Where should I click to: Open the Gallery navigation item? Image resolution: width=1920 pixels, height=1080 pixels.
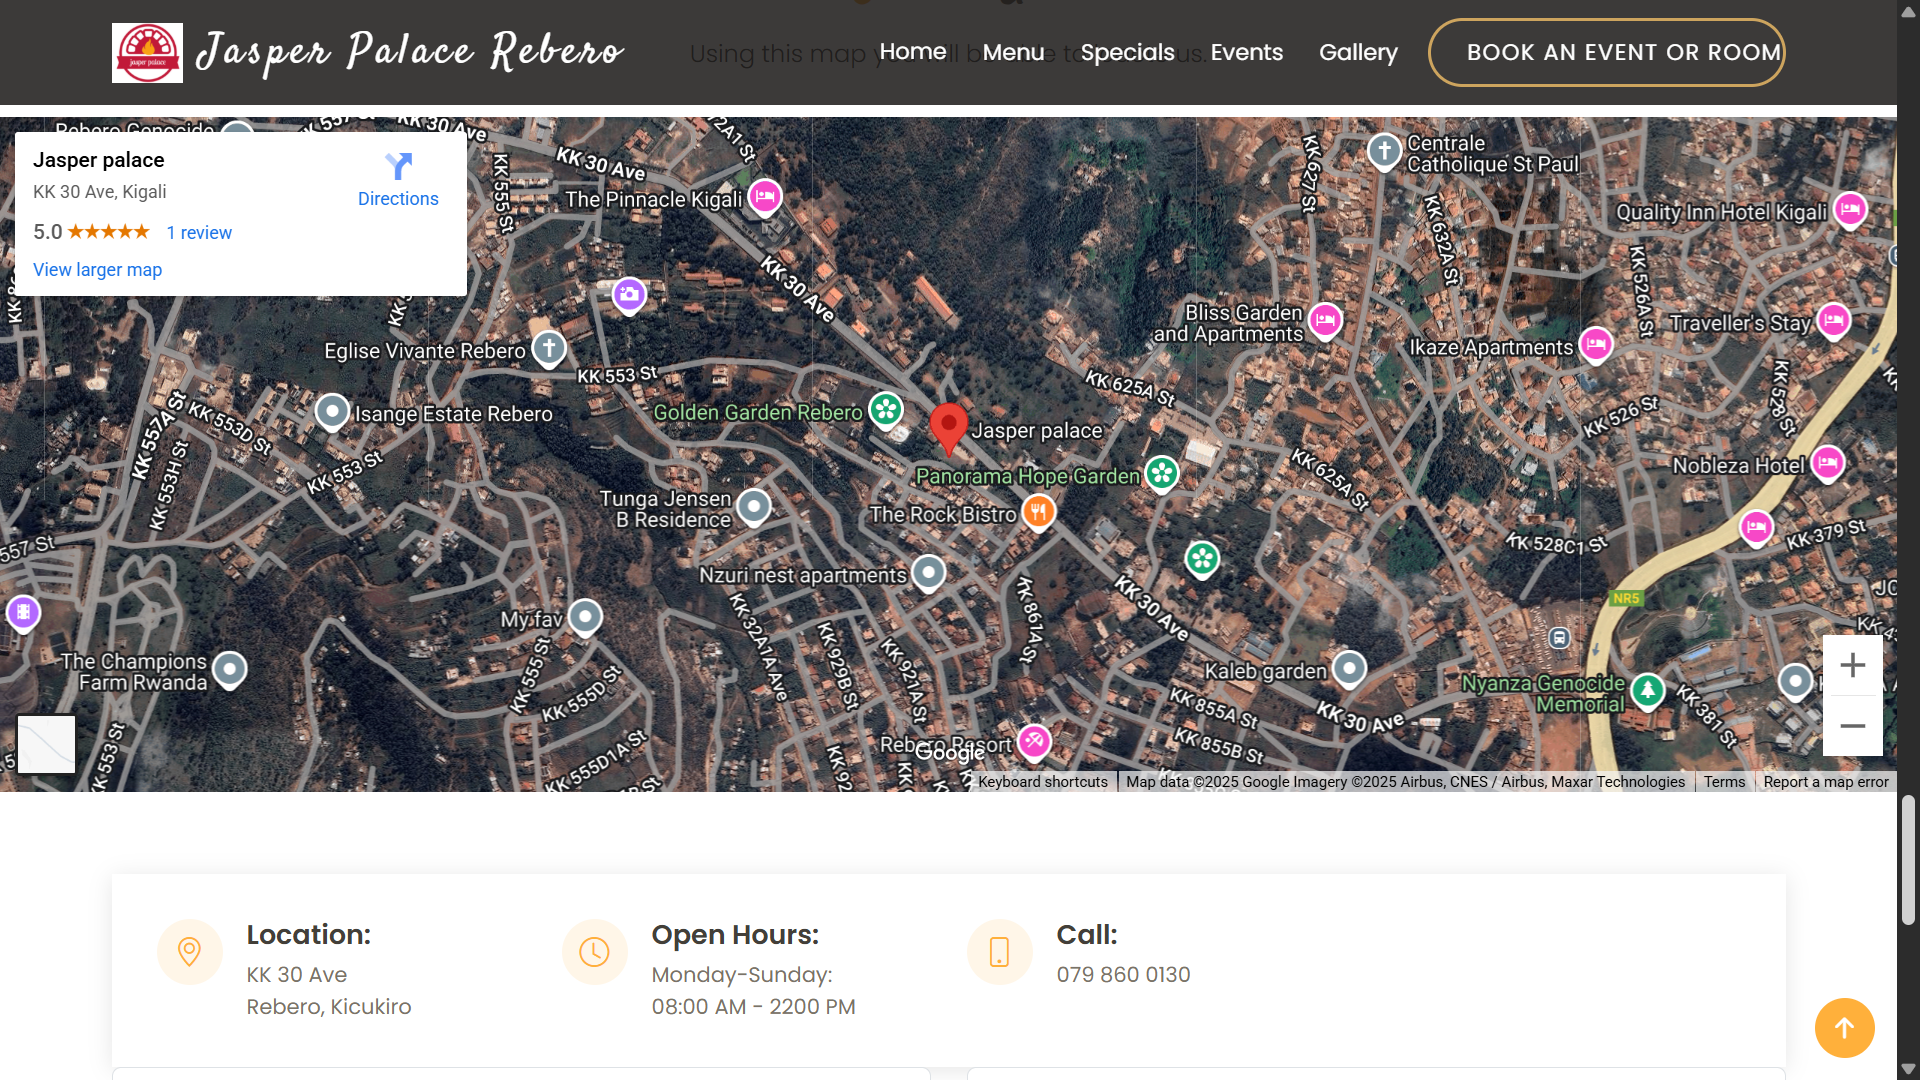click(1358, 52)
